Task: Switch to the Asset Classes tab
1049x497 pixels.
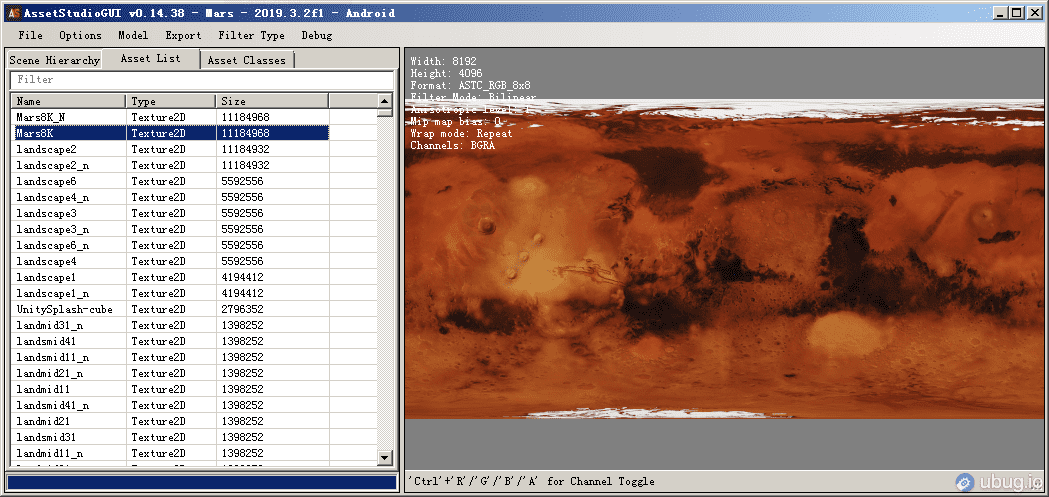Action: tap(246, 60)
